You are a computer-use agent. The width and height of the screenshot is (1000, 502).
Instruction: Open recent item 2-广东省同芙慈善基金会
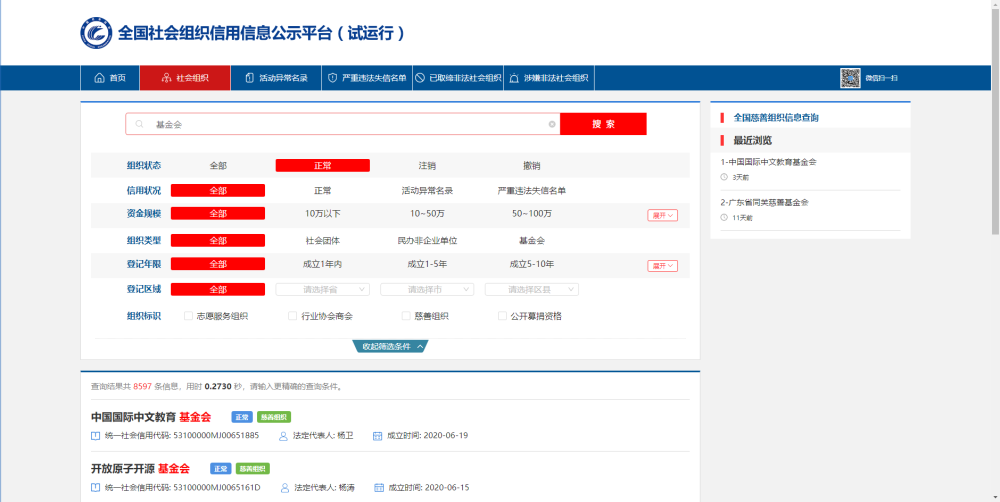[764, 202]
